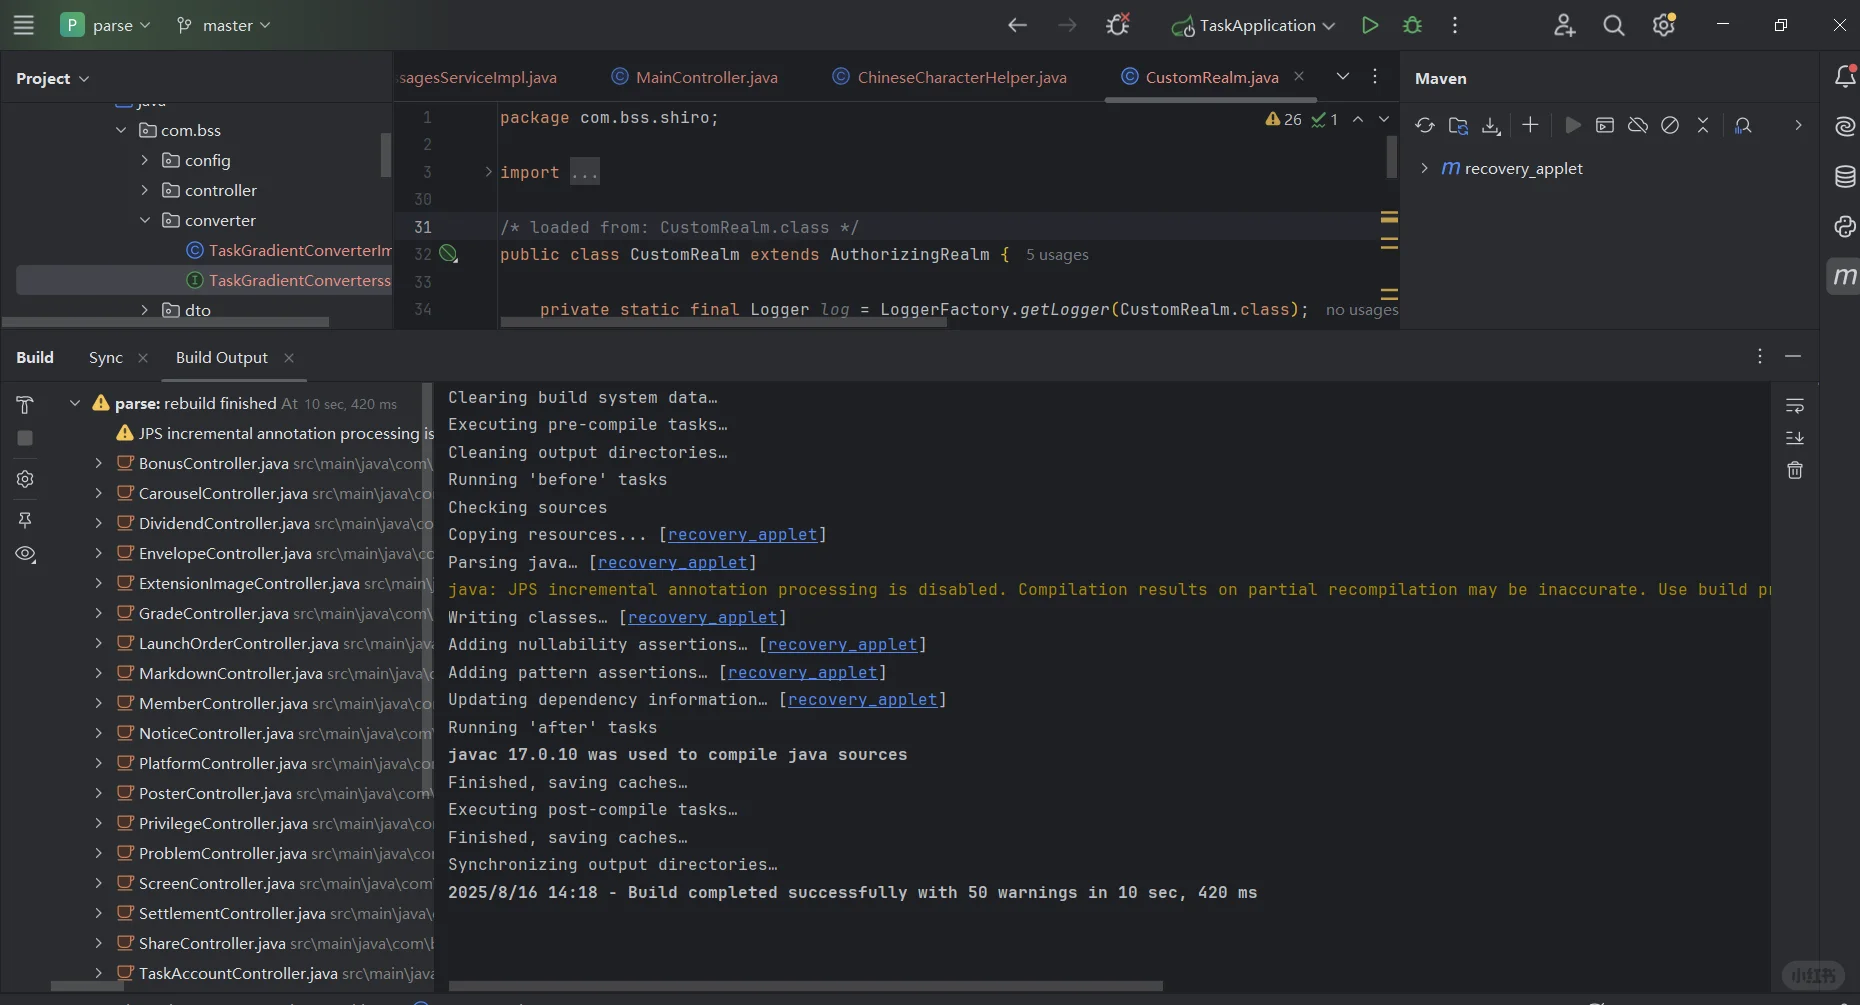The height and width of the screenshot is (1005, 1860).
Task: Toggle the build view eye options
Action: pyautogui.click(x=25, y=554)
